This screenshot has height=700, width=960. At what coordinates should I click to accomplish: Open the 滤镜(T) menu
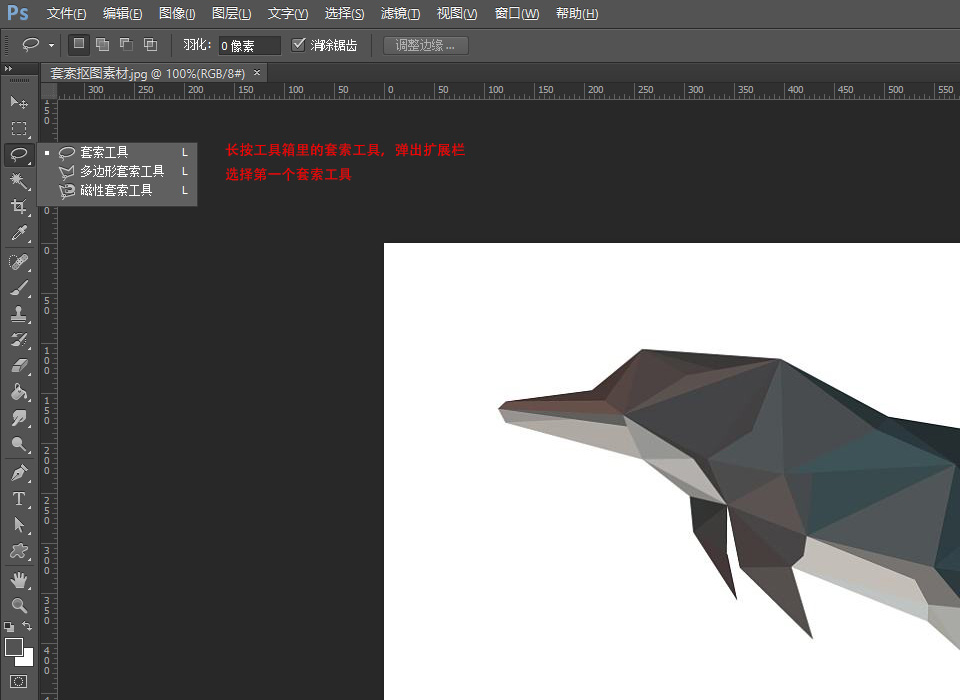tap(400, 14)
